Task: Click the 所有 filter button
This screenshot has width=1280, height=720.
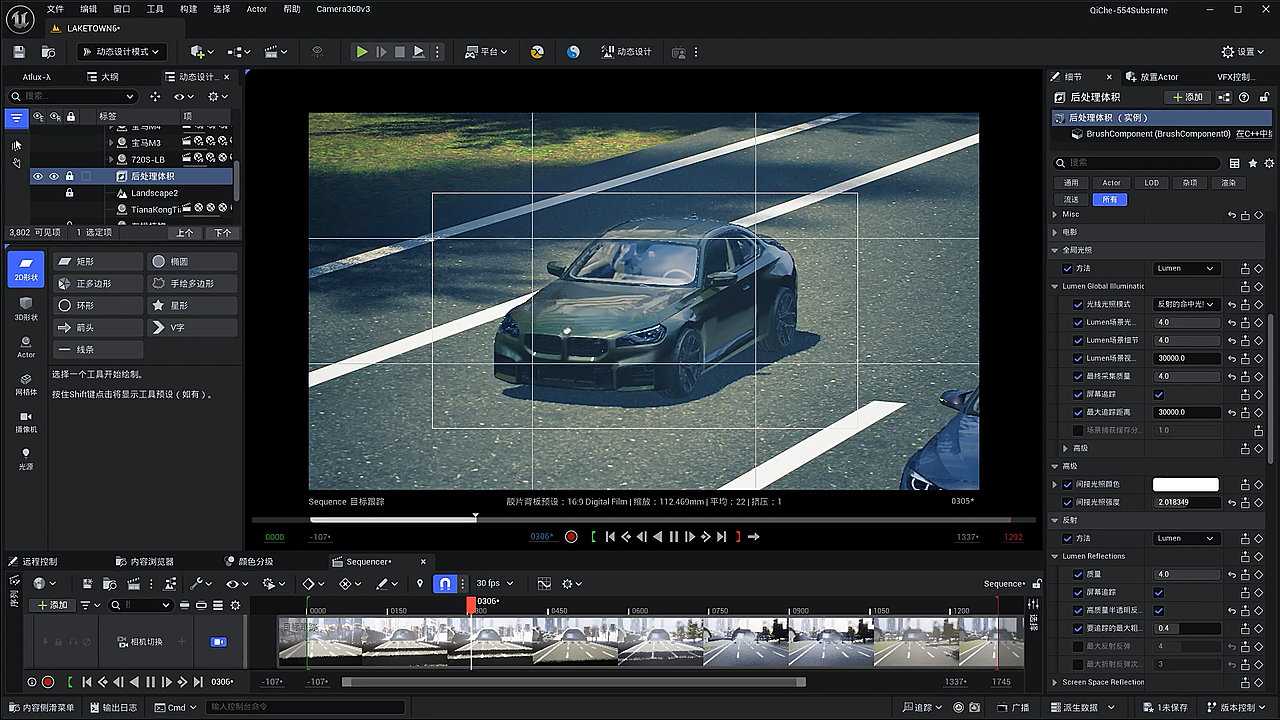Action: [1110, 199]
